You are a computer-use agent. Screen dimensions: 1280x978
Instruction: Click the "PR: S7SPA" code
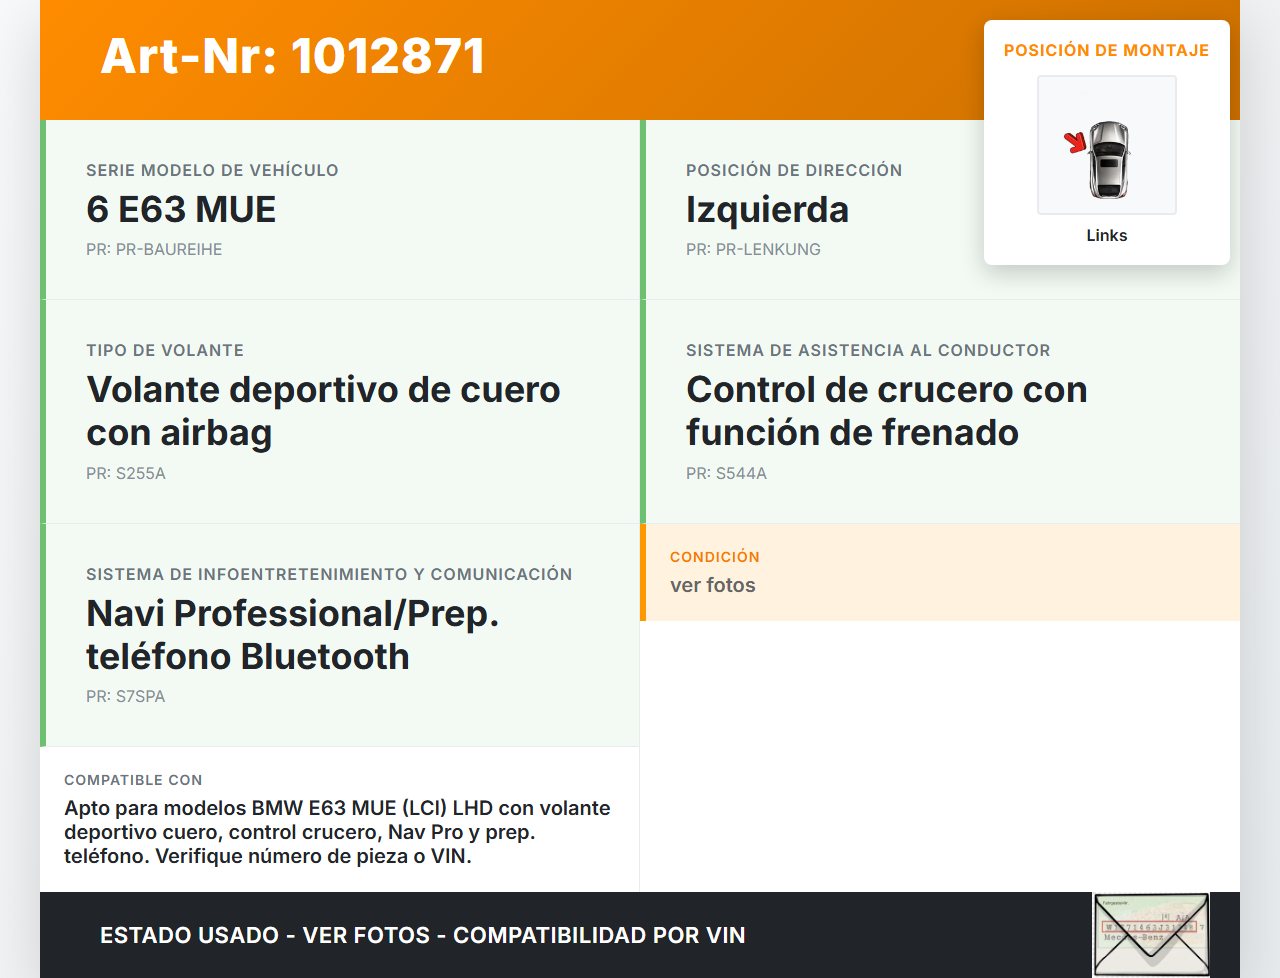pos(125,696)
